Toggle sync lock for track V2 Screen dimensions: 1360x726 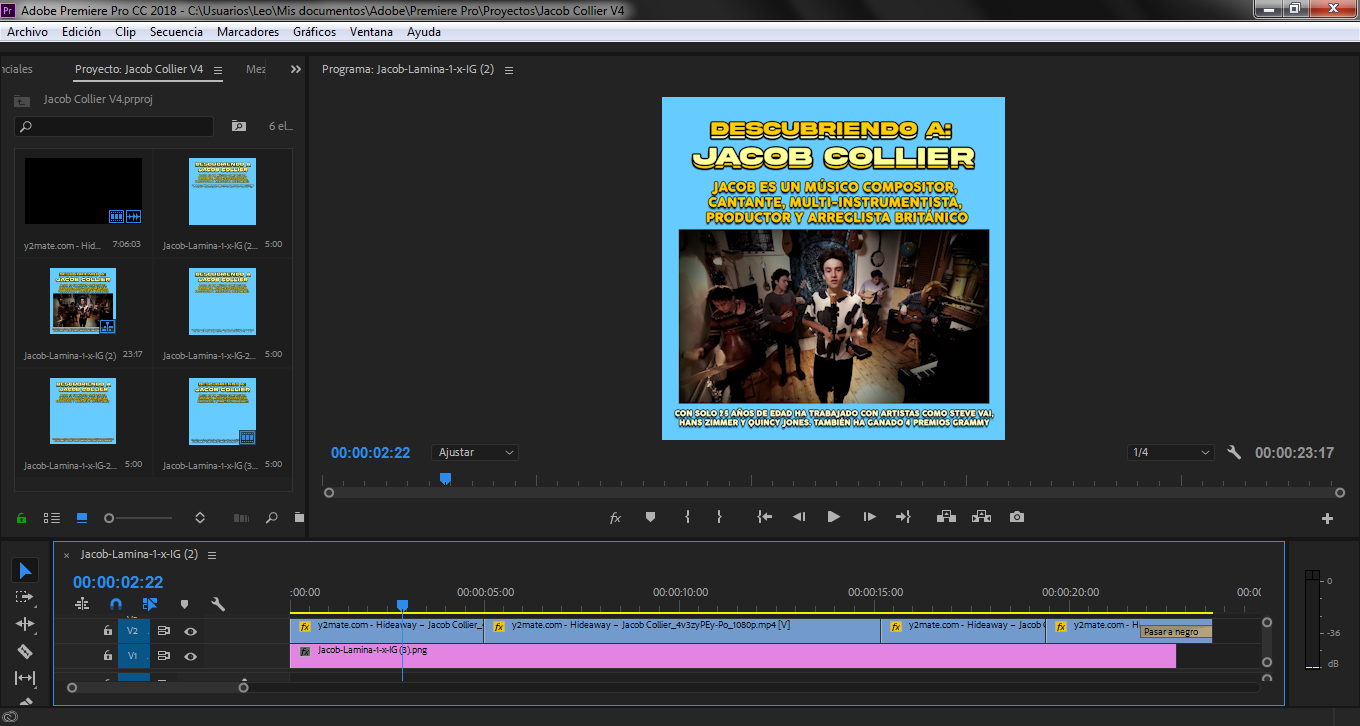coord(163,631)
